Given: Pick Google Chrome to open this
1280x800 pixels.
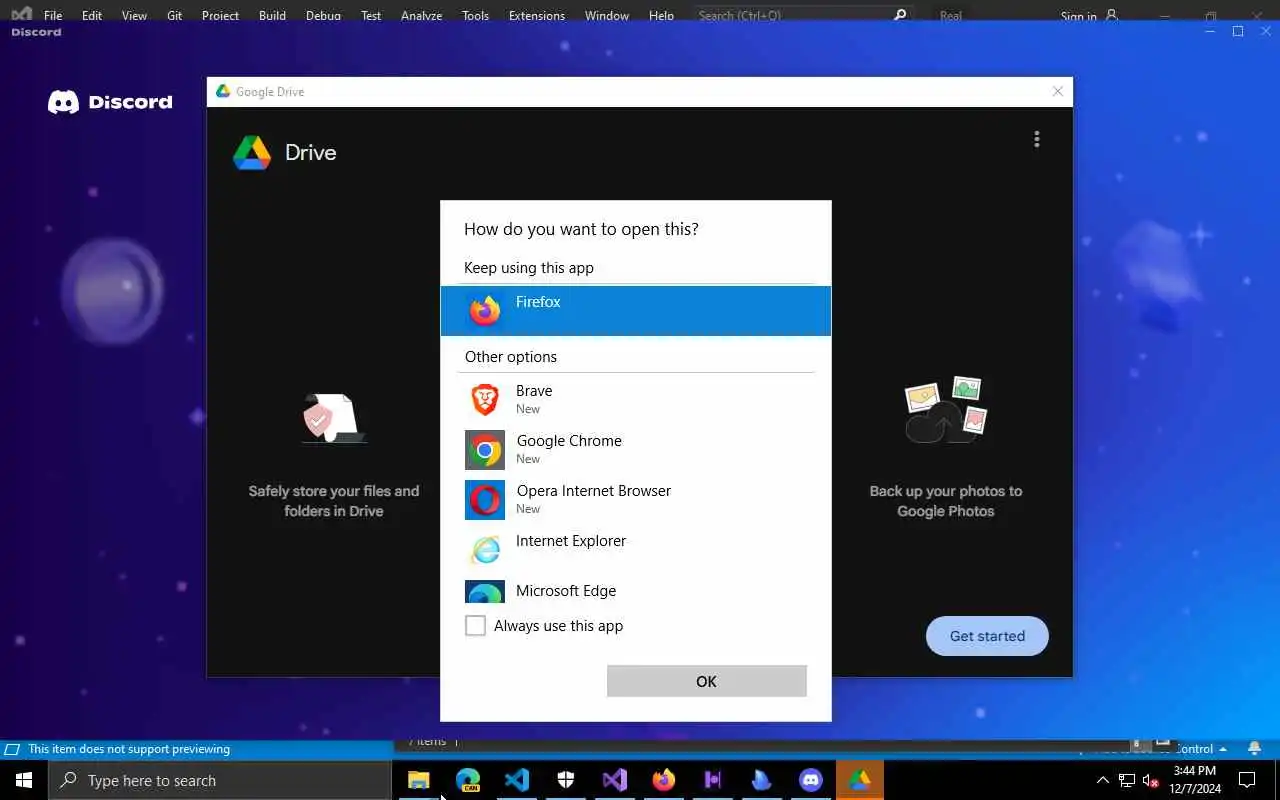Looking at the screenshot, I should point(636,449).
